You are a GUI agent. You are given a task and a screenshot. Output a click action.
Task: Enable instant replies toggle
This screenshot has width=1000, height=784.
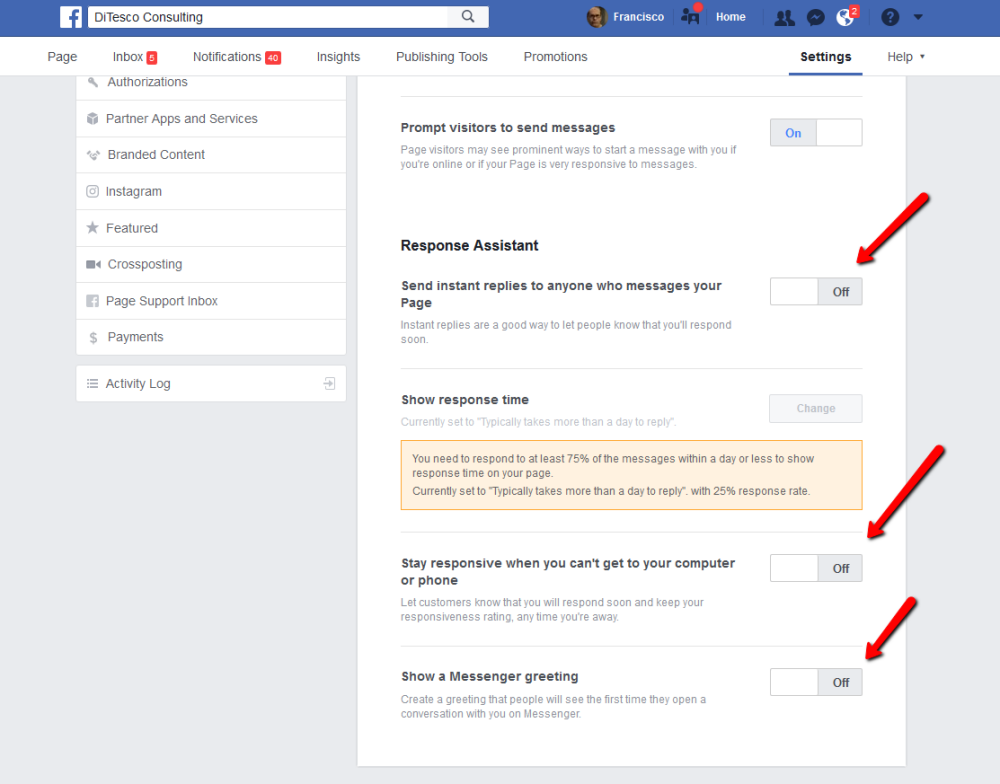pyautogui.click(x=816, y=292)
